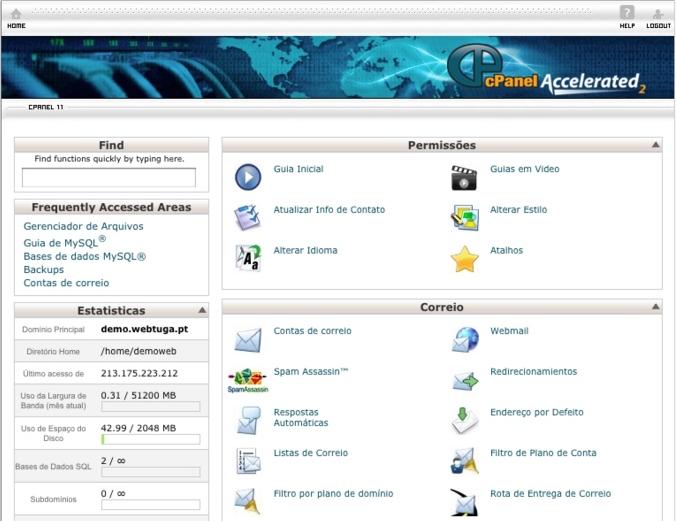676x522 pixels.
Task: Click the Atalhos text link
Action: pyautogui.click(x=506, y=250)
